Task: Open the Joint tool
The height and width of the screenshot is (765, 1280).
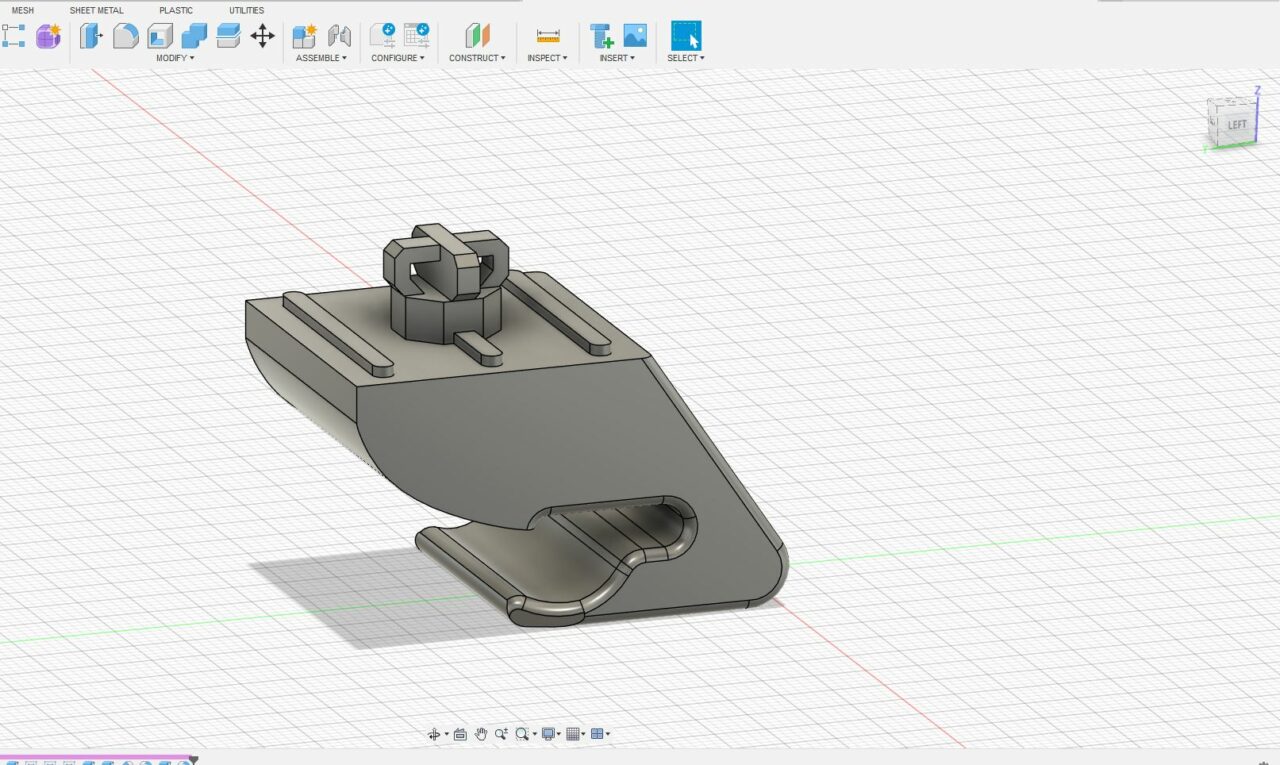Action: pyautogui.click(x=339, y=36)
